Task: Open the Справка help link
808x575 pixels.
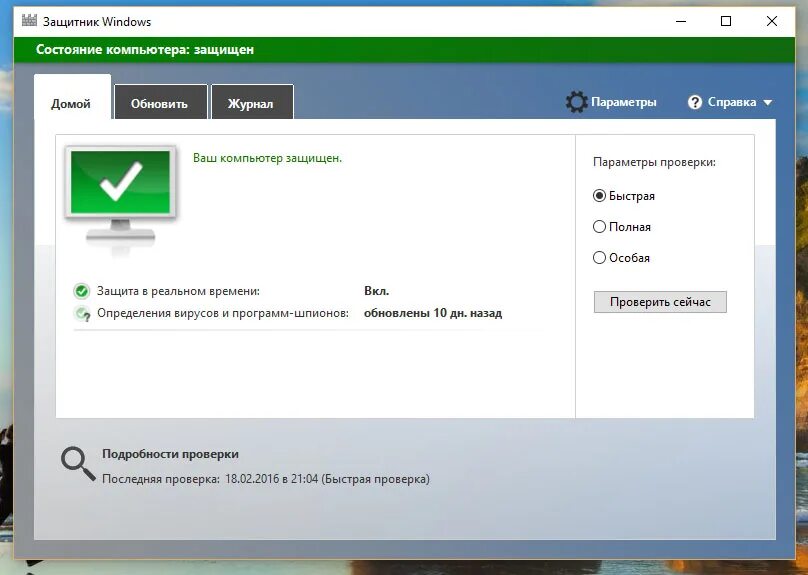Action: (732, 102)
